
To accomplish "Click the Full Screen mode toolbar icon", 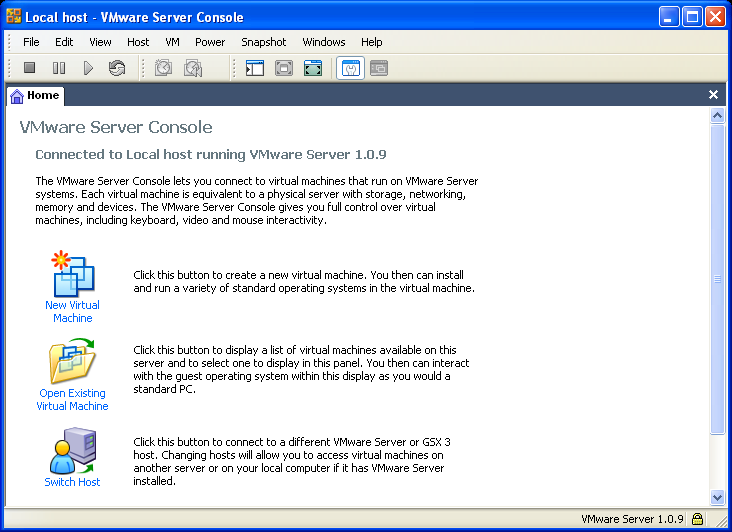I will 313,68.
